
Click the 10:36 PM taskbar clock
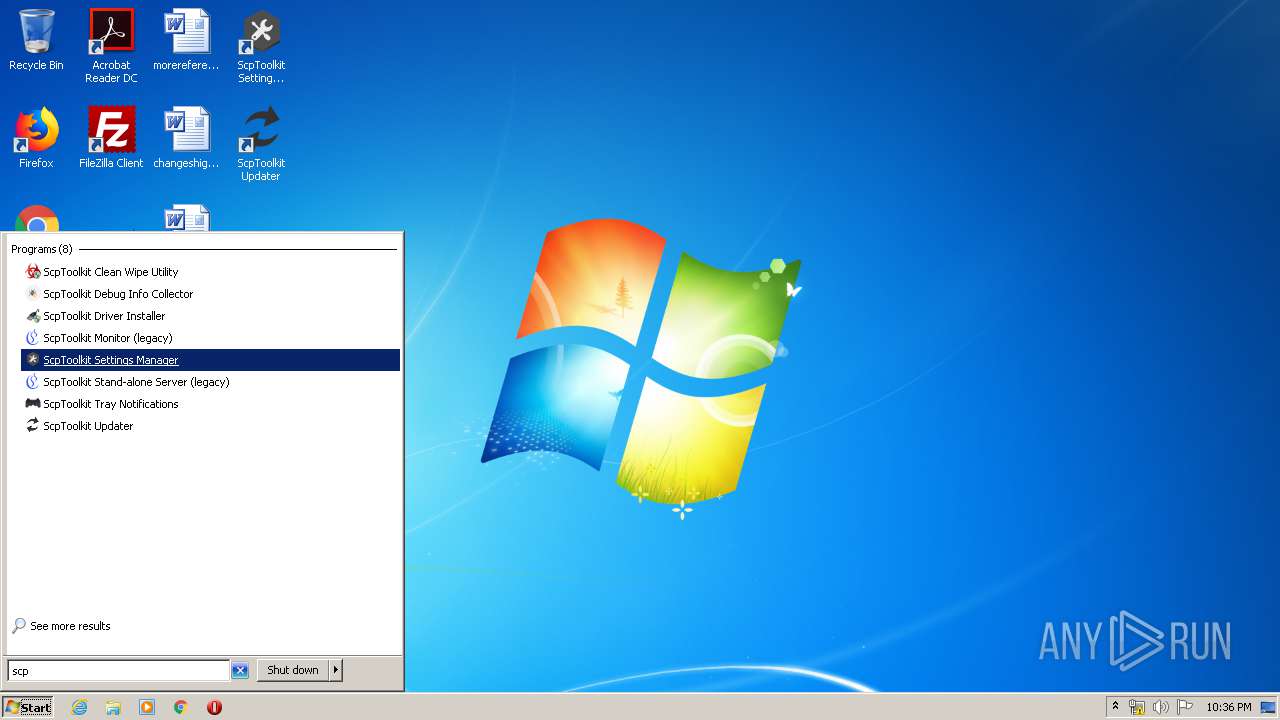tap(1228, 707)
